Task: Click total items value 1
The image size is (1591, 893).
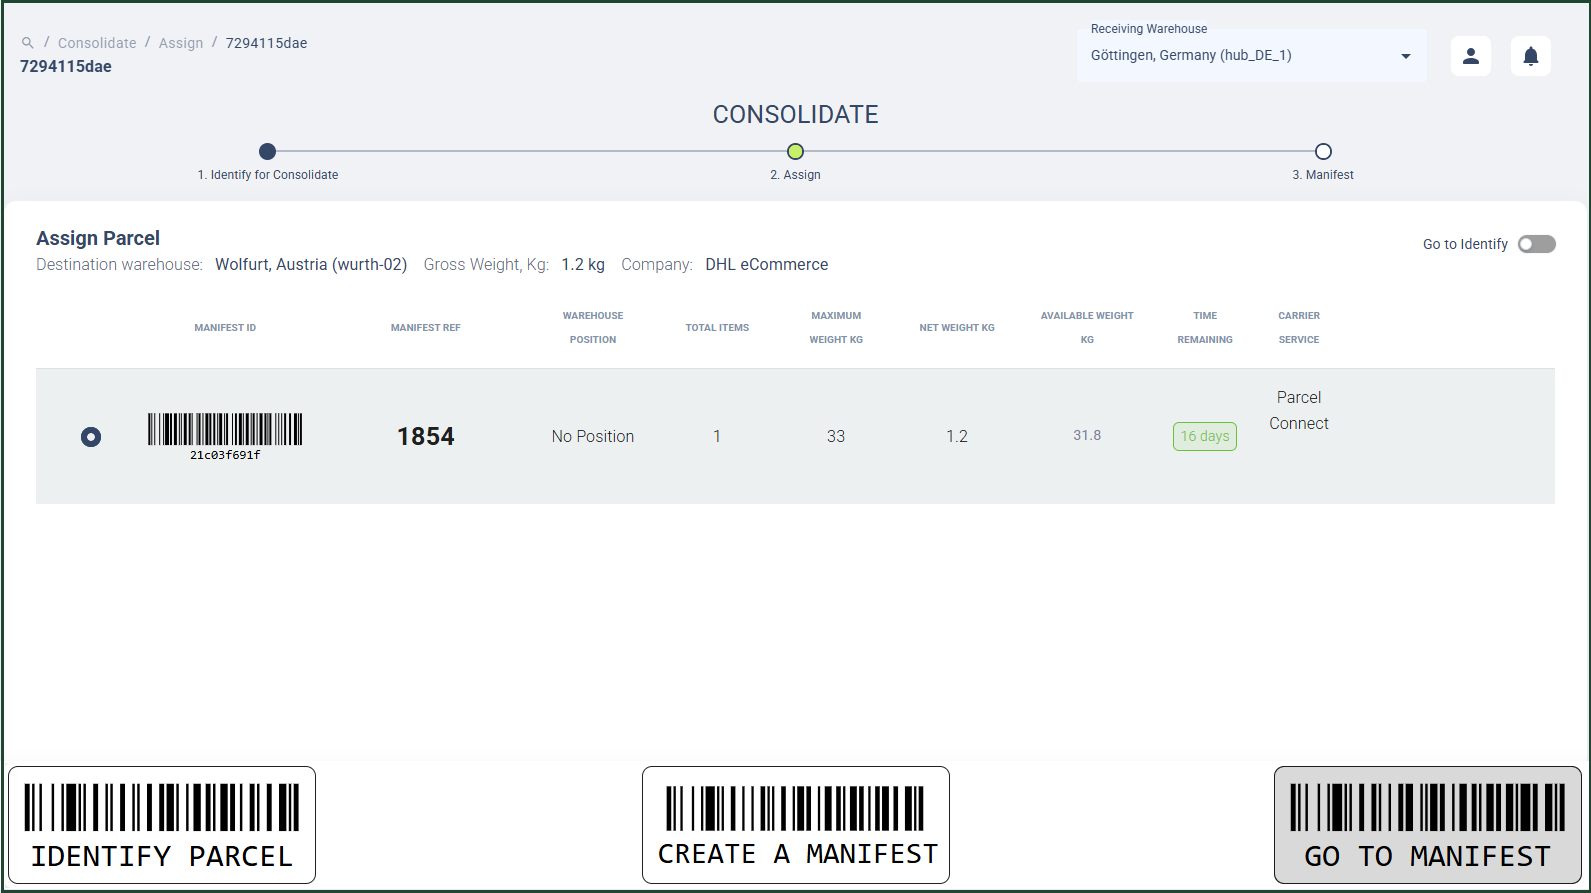Action: tap(717, 437)
